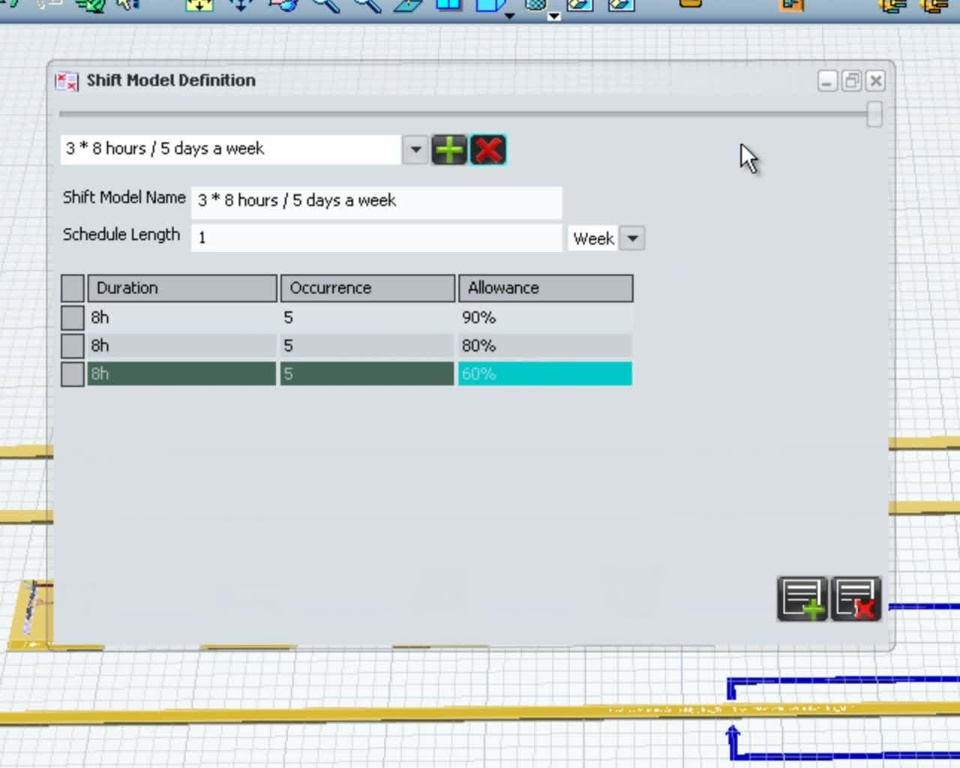Expand the Week unit dropdown arrow
This screenshot has height=768, width=960.
click(x=632, y=238)
